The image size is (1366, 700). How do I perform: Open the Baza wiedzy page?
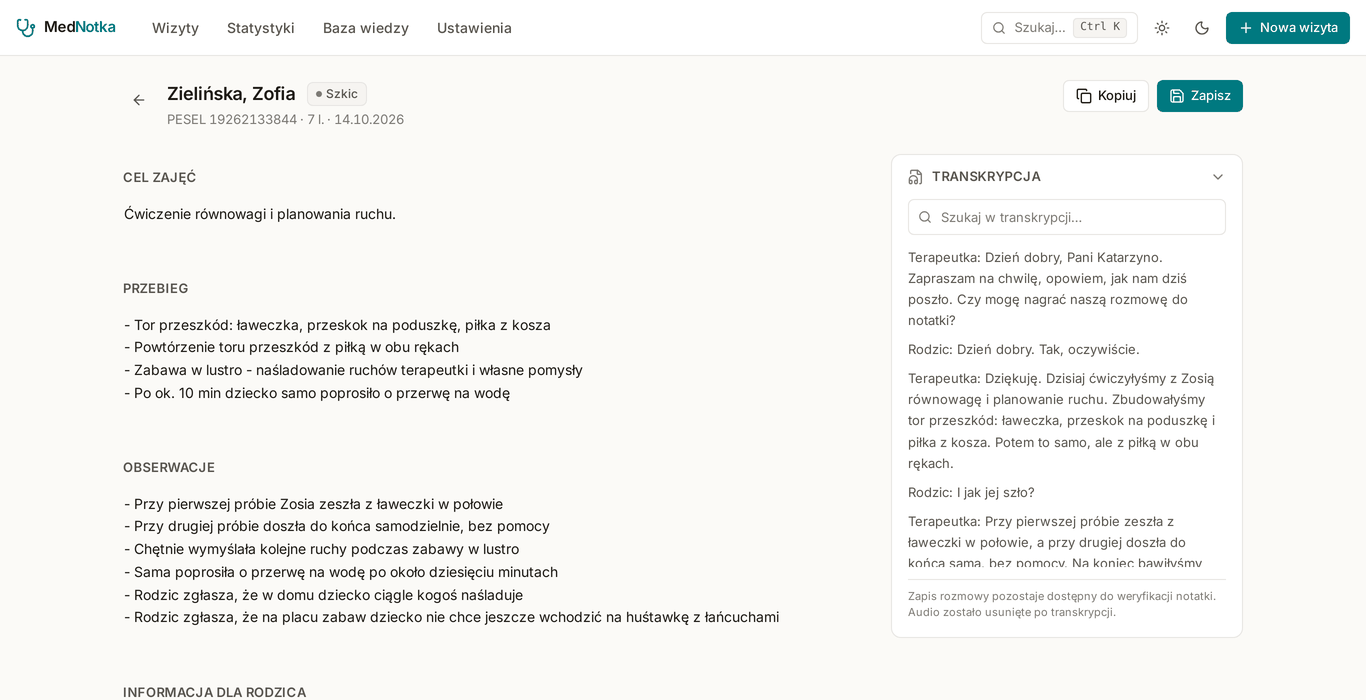366,28
